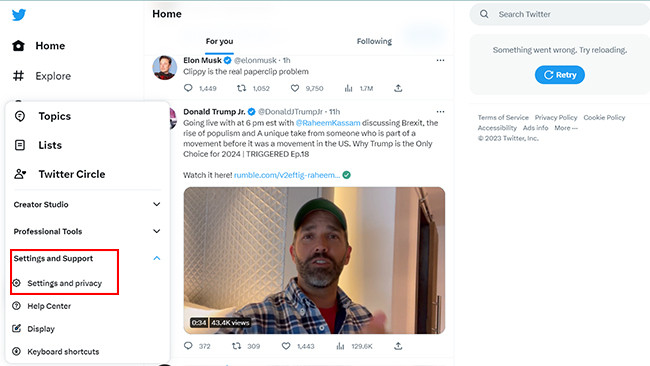Click the Twitter bird logo

[x=19, y=15]
